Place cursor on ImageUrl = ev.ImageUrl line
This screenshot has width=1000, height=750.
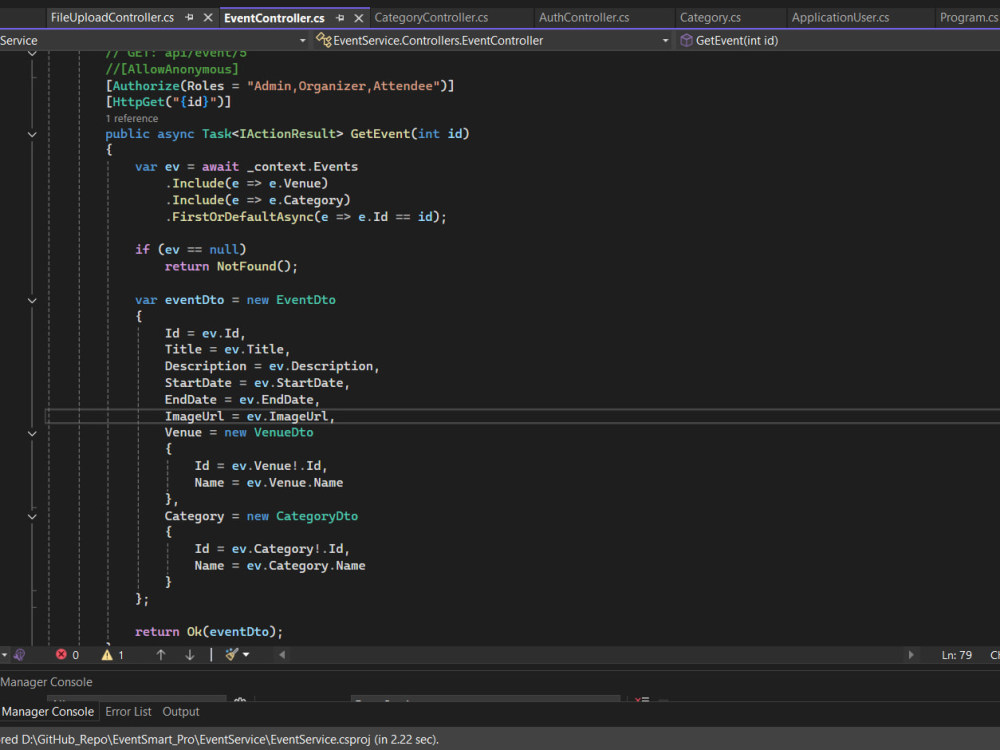[x=249, y=416]
